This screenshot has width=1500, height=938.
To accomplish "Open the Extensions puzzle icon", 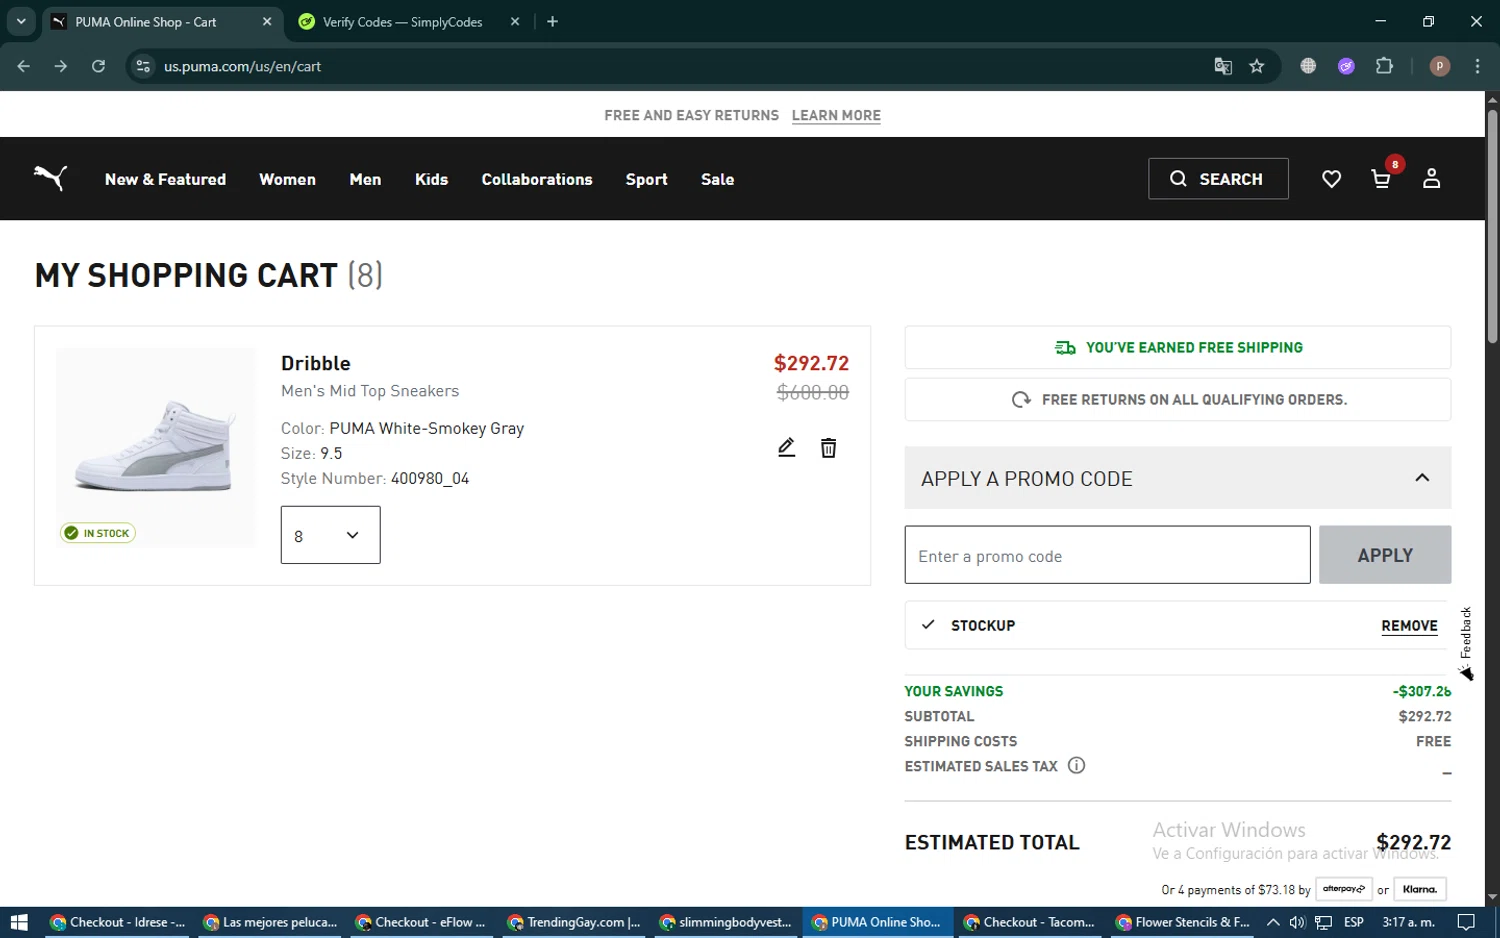I will point(1384,66).
